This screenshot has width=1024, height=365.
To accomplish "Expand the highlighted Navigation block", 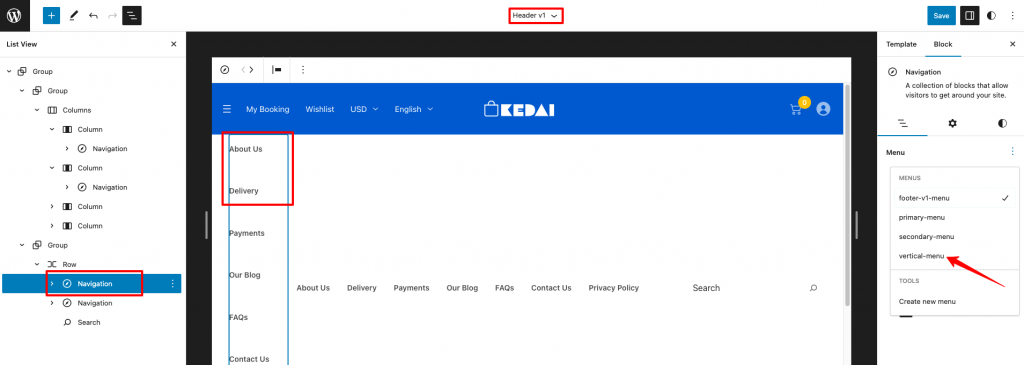I will (x=52, y=283).
